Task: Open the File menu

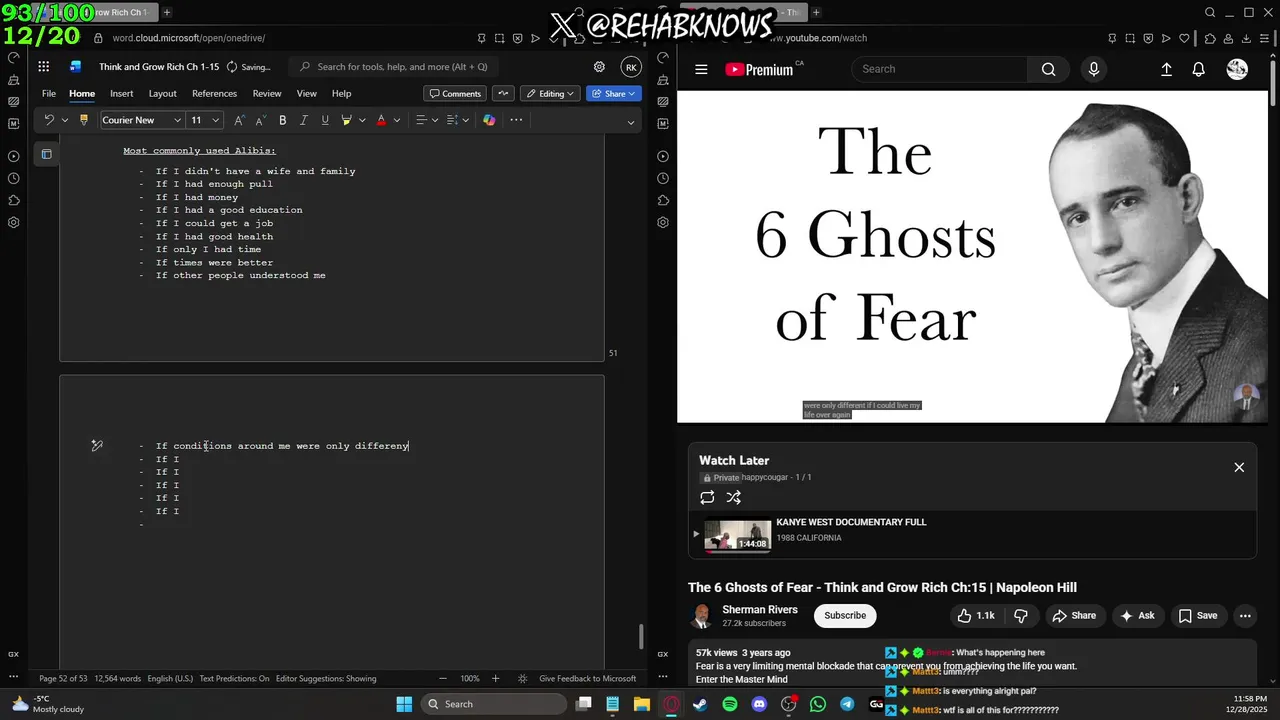Action: coord(49,94)
